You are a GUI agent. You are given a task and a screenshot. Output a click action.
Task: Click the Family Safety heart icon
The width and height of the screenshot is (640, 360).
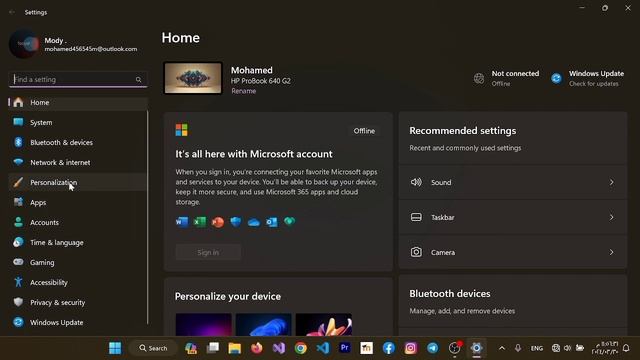pos(289,221)
